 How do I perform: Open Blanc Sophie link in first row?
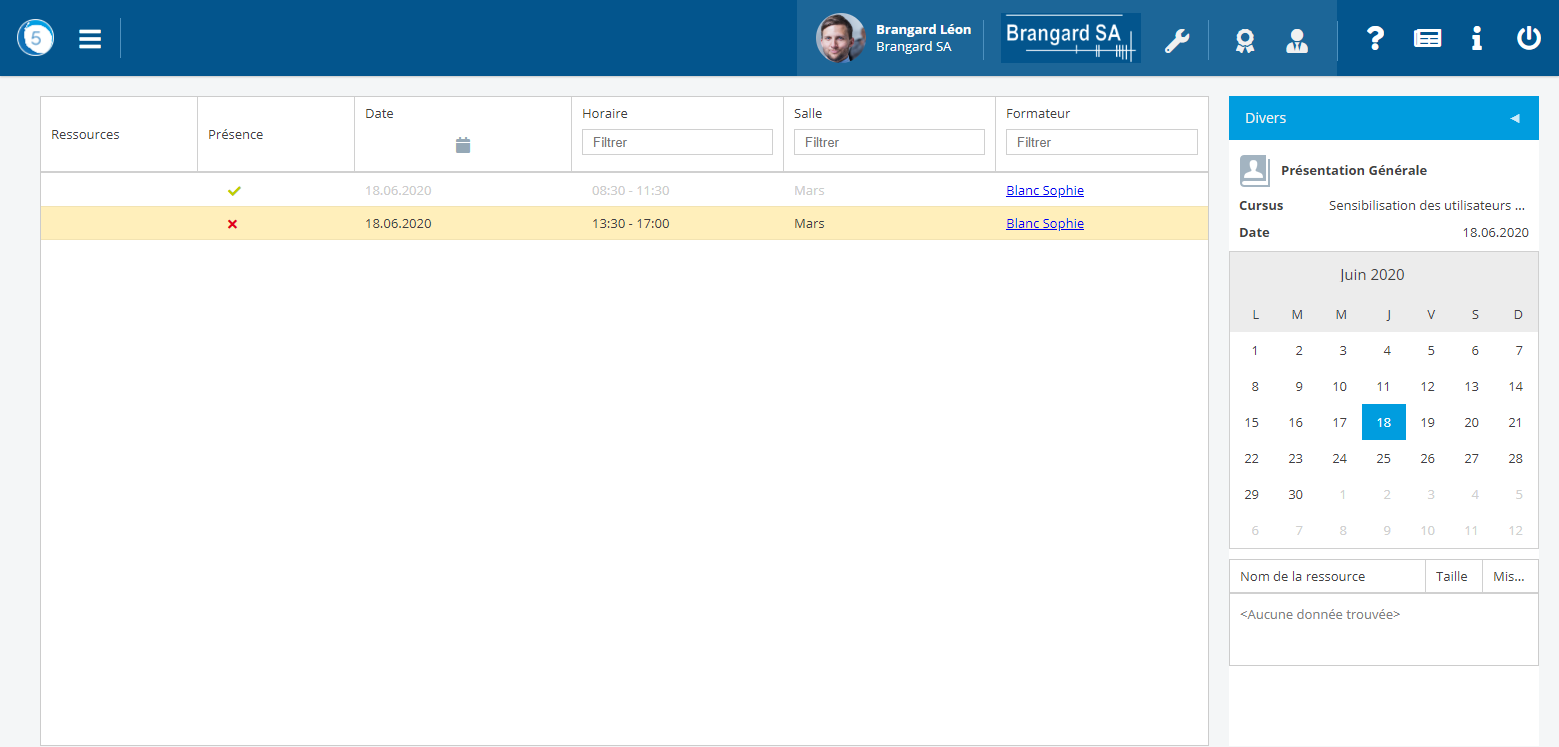pos(1044,191)
